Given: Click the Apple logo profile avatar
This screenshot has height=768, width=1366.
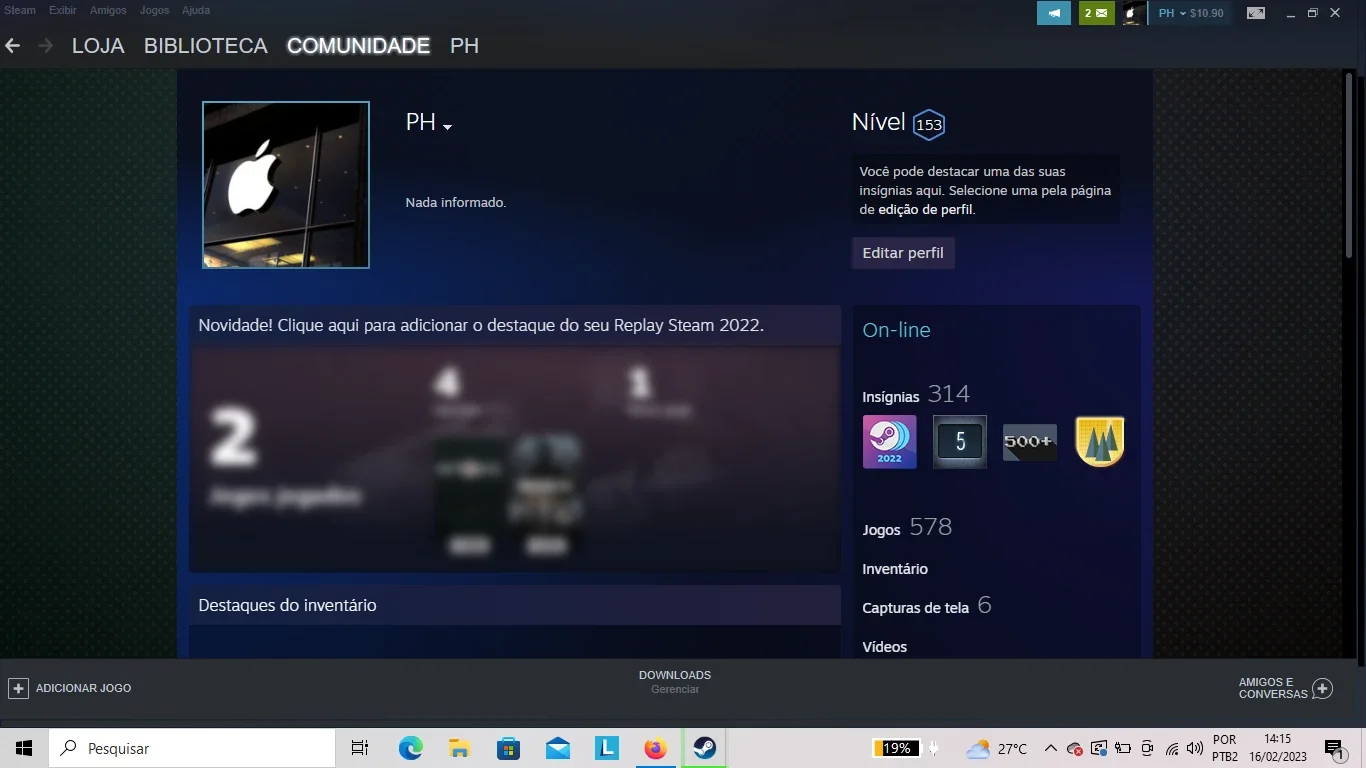Looking at the screenshot, I should point(286,185).
